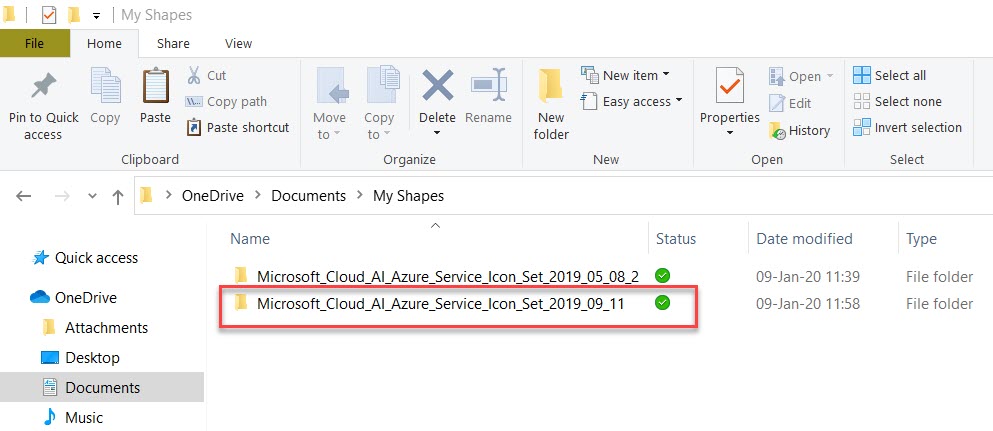Click Select all in Select group
The width and height of the screenshot is (993, 431).
890,76
